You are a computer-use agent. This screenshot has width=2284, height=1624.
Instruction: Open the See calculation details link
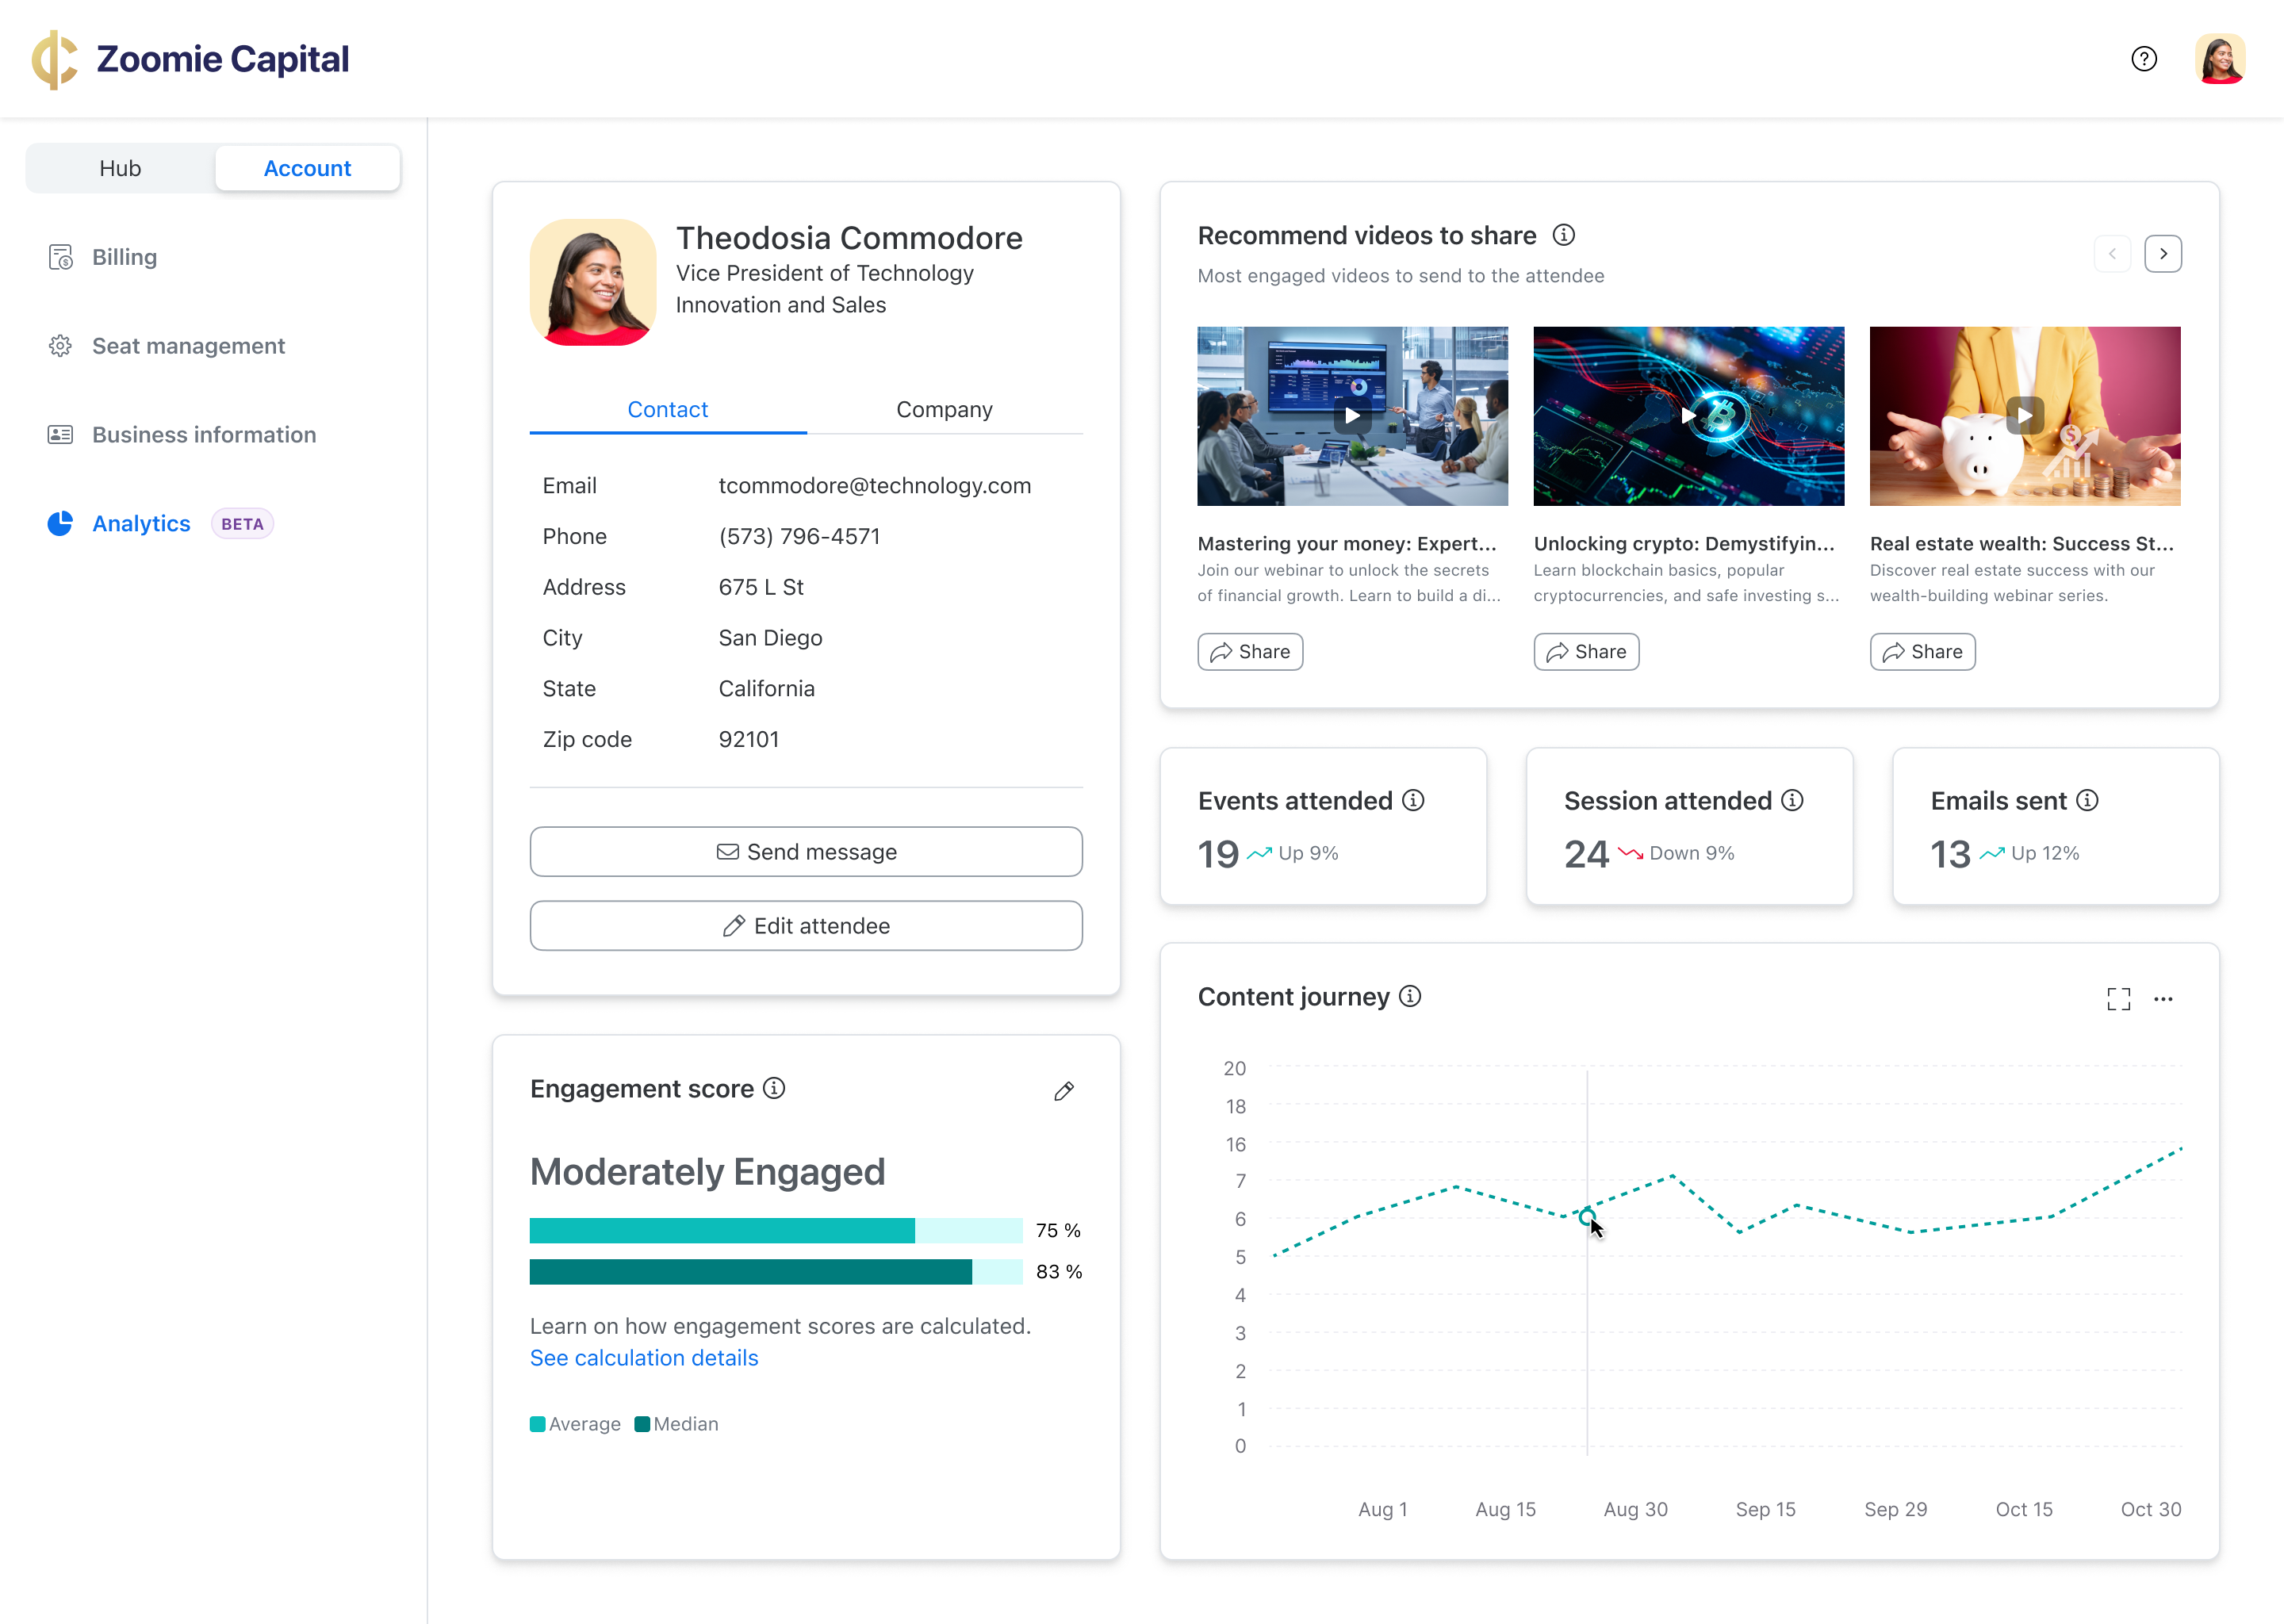tap(644, 1358)
